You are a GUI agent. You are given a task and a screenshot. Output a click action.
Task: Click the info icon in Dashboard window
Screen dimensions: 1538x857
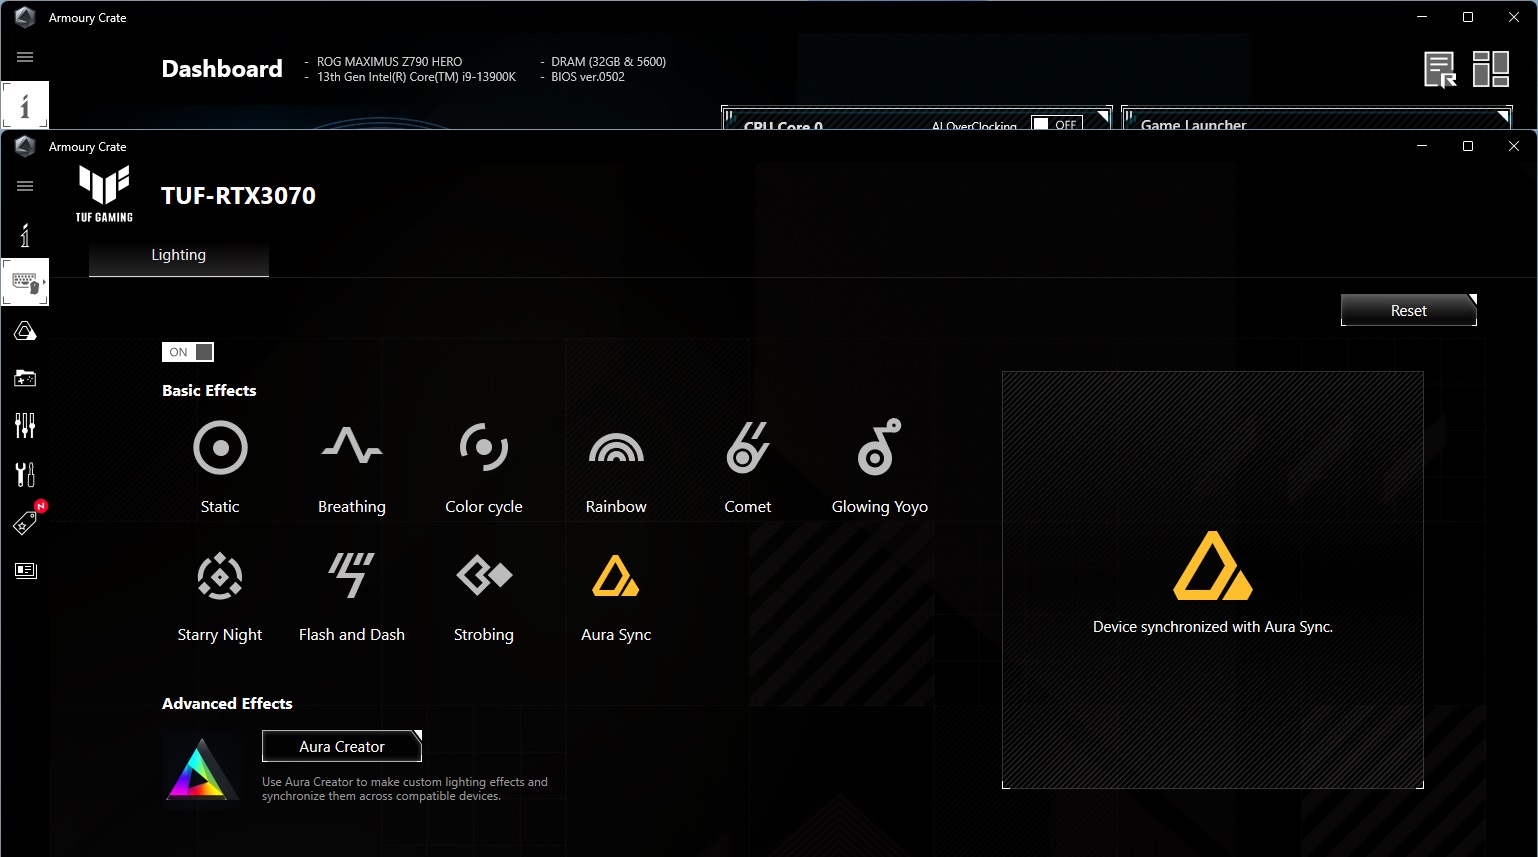point(25,105)
